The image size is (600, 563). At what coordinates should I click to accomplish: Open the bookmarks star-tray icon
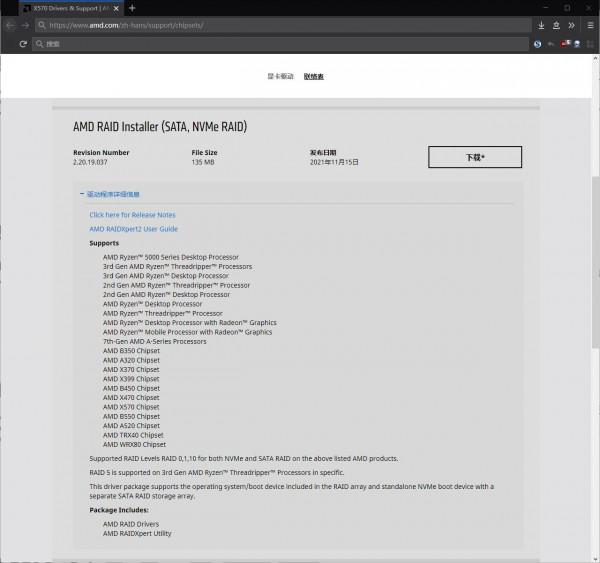556,26
